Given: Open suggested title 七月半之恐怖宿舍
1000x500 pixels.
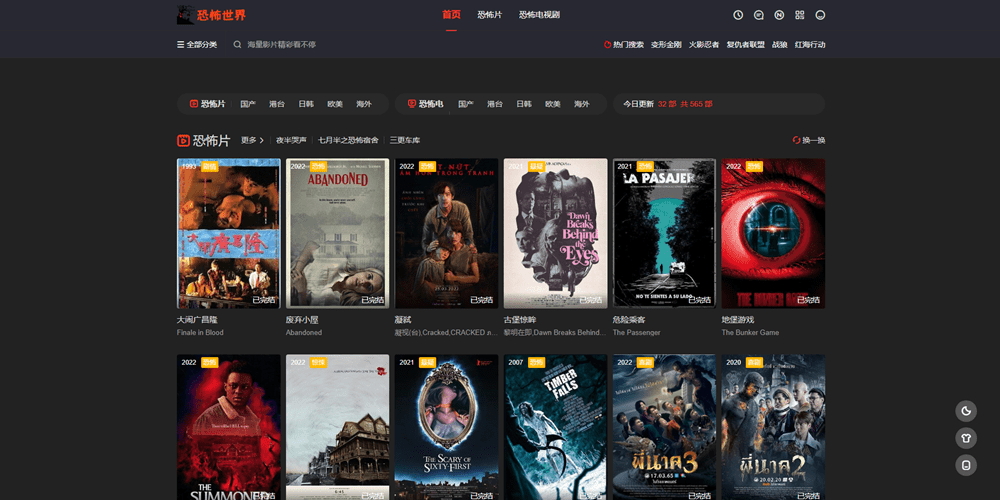Looking at the screenshot, I should [x=348, y=140].
